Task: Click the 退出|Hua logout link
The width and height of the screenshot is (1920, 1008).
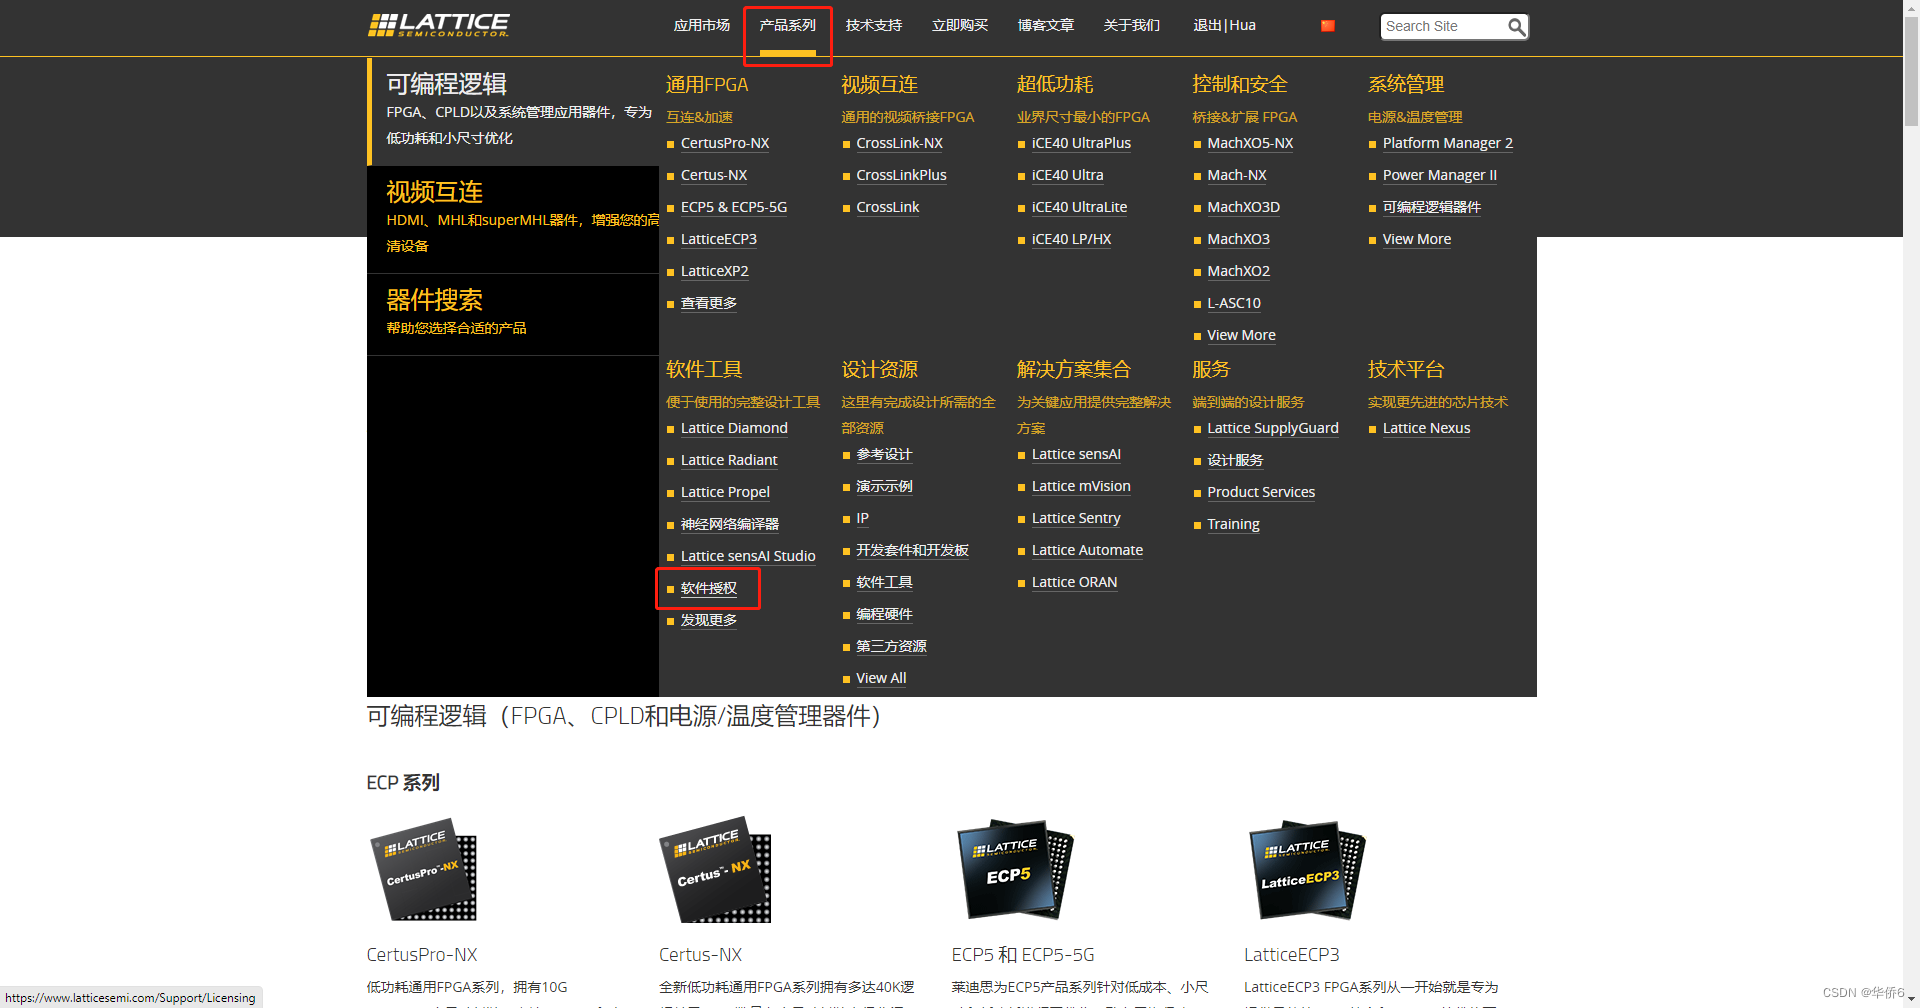Action: [1224, 26]
